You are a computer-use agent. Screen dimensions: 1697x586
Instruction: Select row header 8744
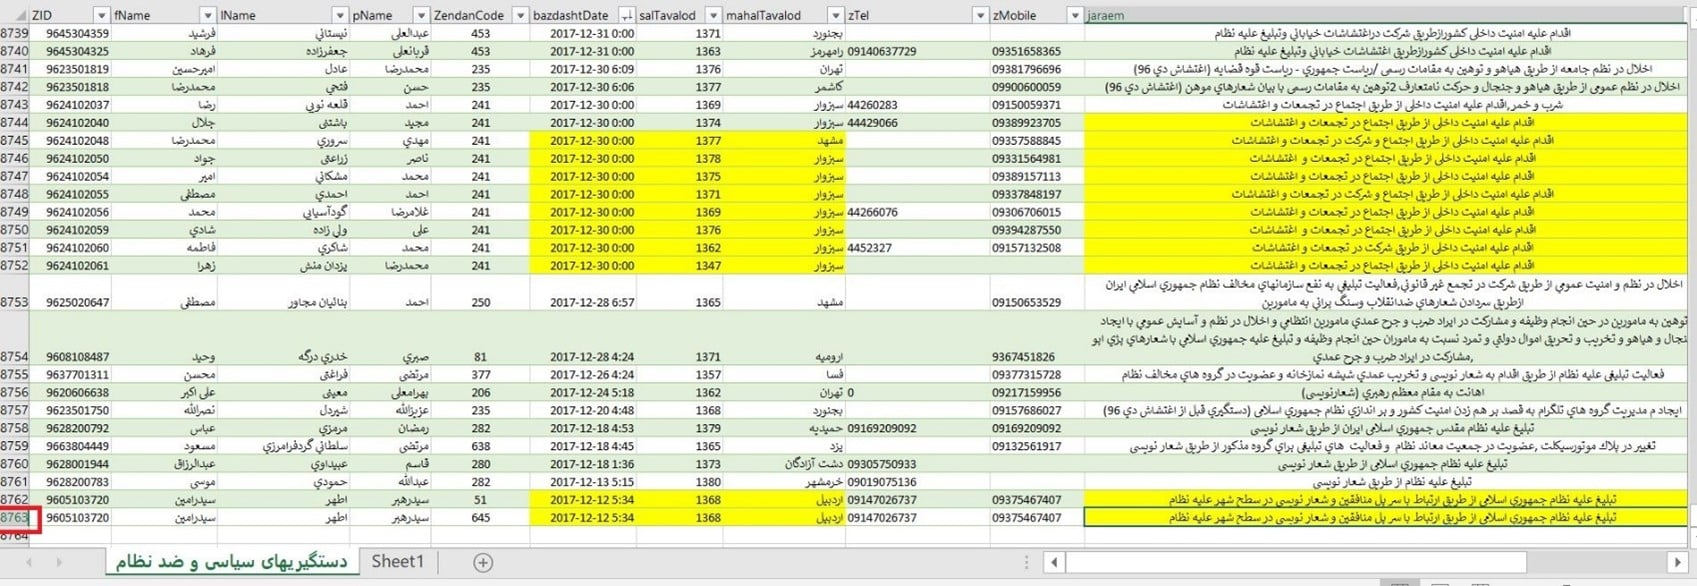coord(14,122)
